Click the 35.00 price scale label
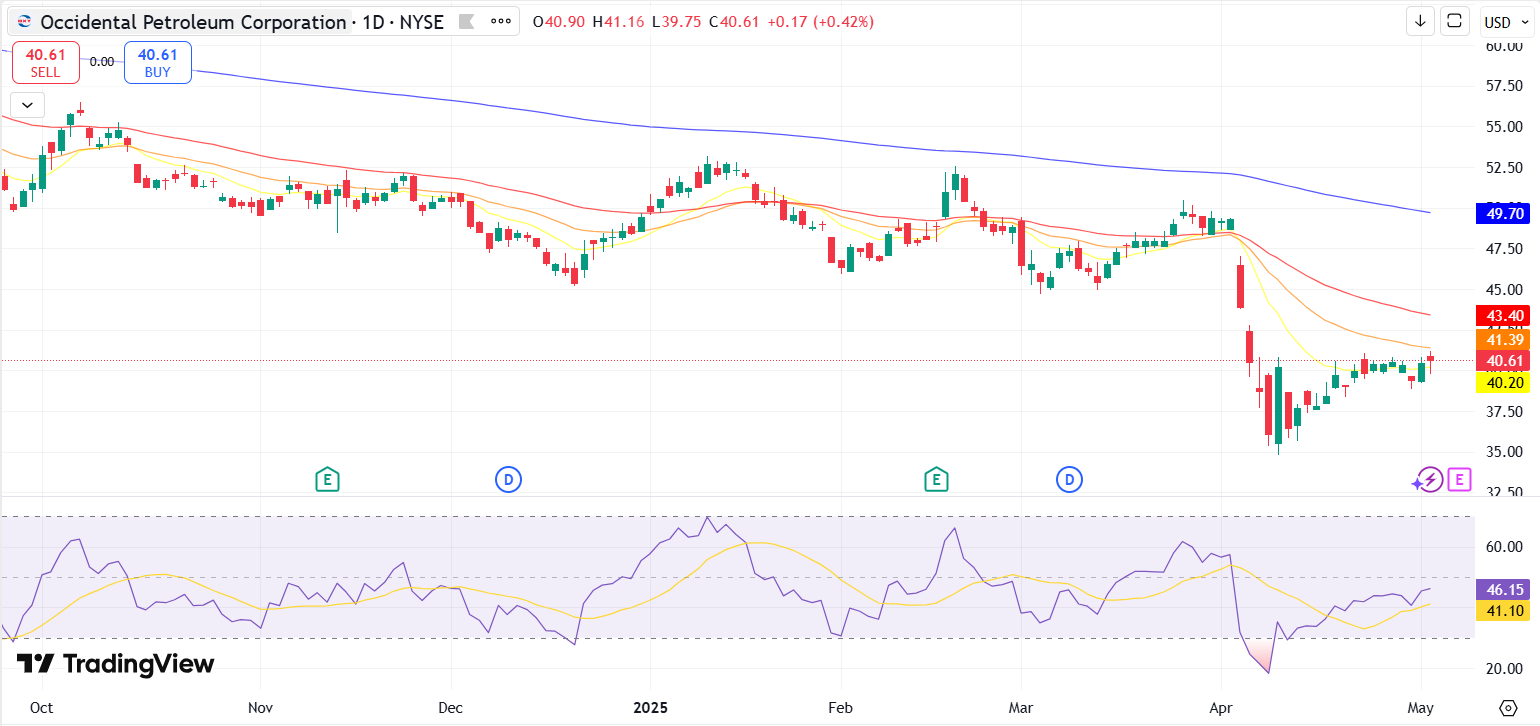 click(x=1504, y=451)
